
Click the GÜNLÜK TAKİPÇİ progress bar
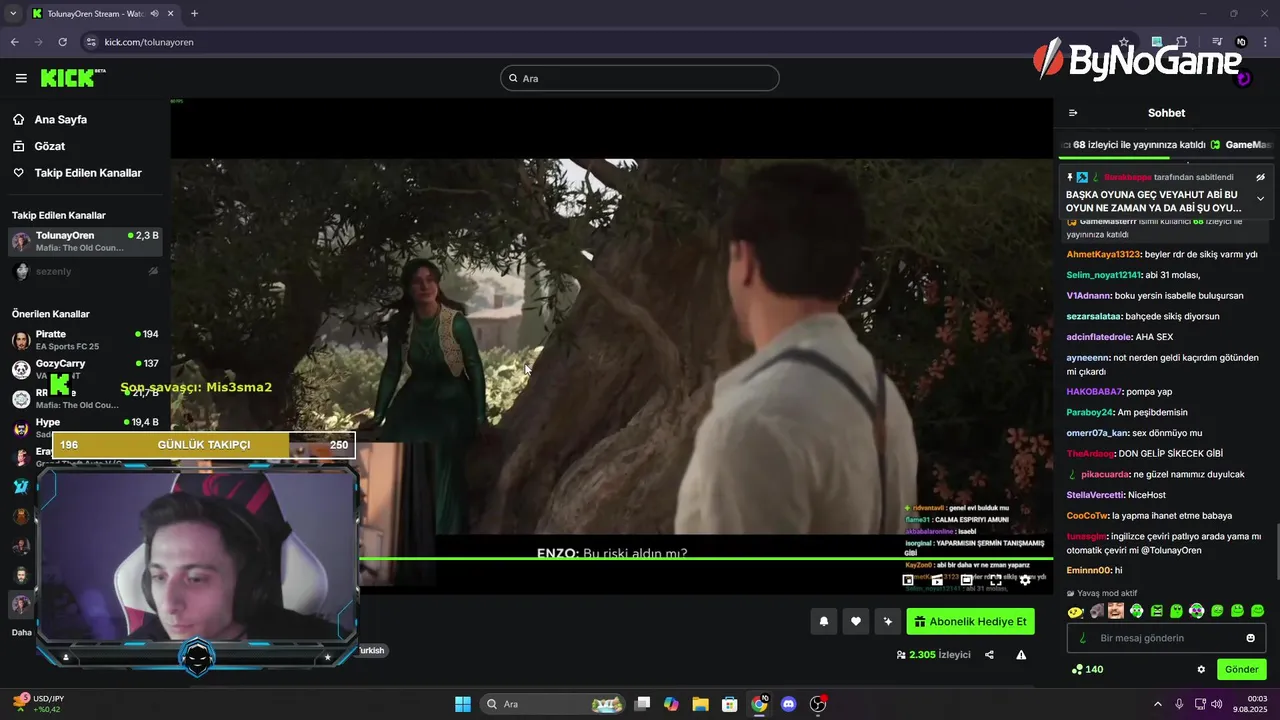click(x=204, y=445)
